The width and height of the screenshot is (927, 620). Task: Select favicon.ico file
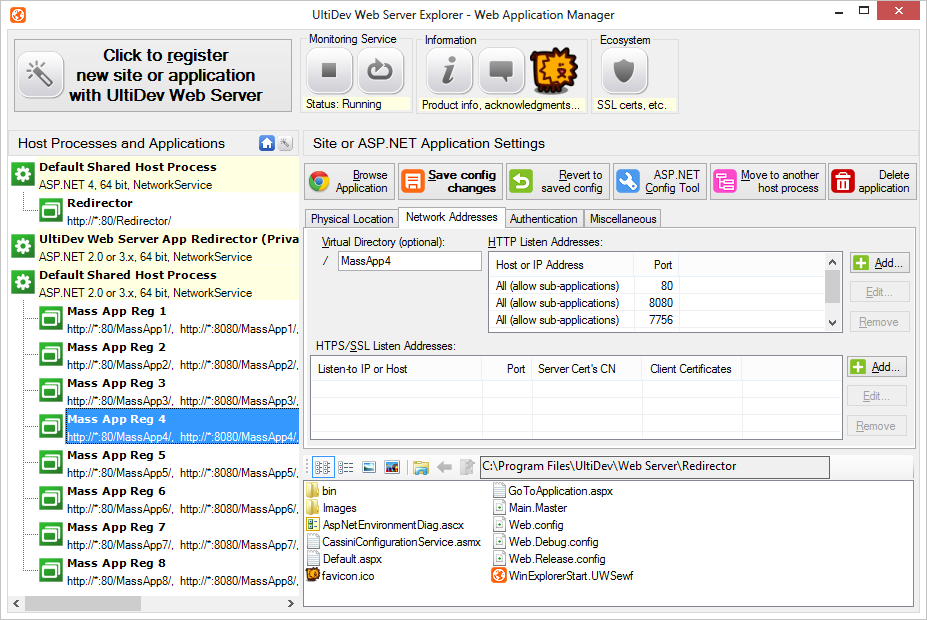click(x=341, y=576)
